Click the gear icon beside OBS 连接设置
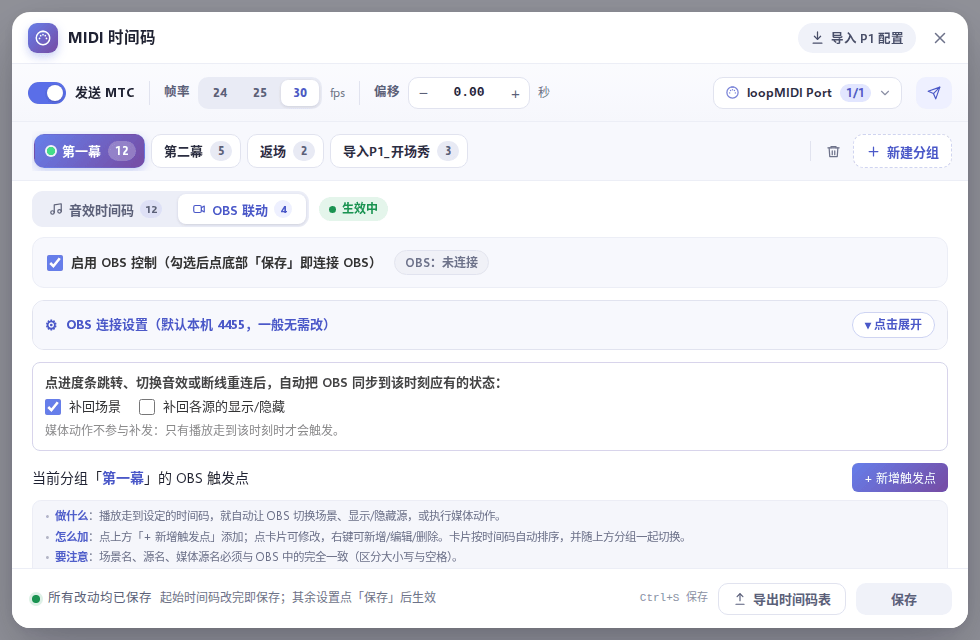 pyautogui.click(x=51, y=325)
